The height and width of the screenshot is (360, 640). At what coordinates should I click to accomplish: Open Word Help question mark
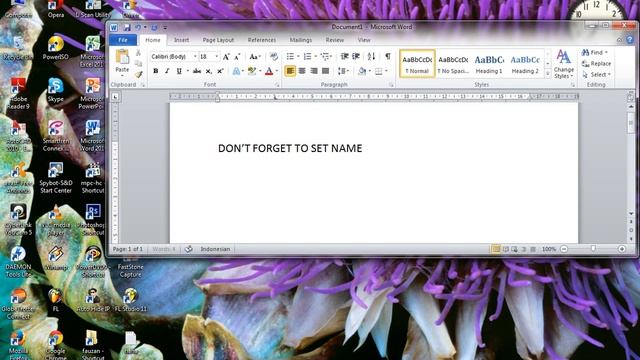(x=629, y=40)
